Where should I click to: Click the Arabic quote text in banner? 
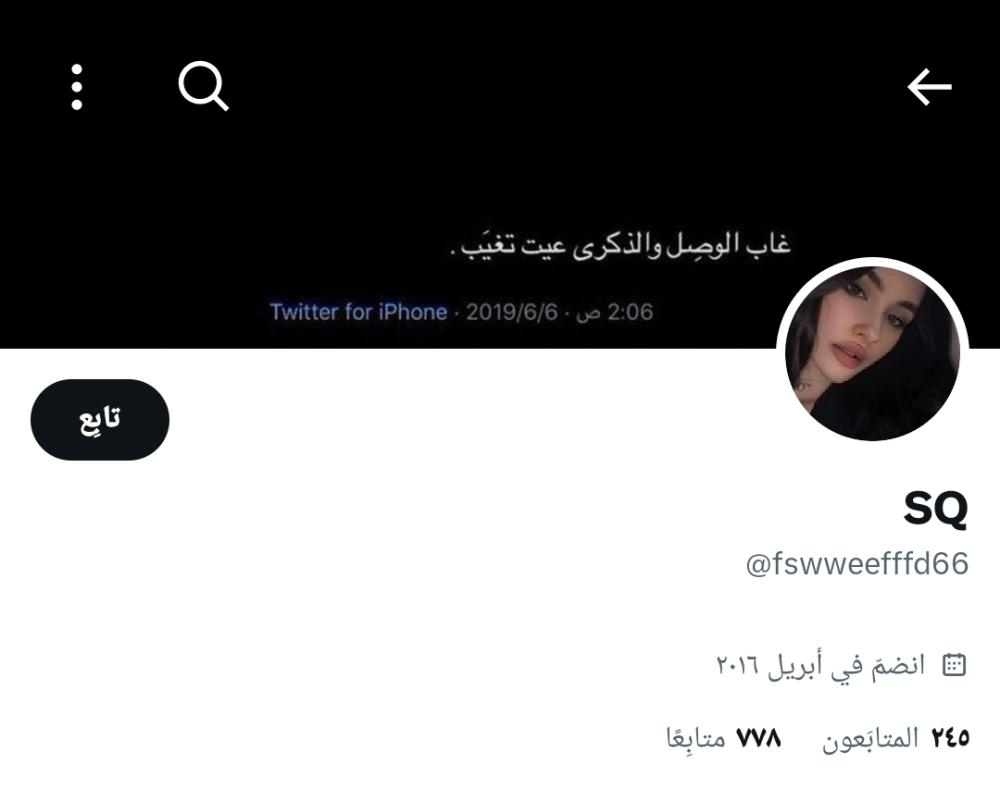[621, 245]
